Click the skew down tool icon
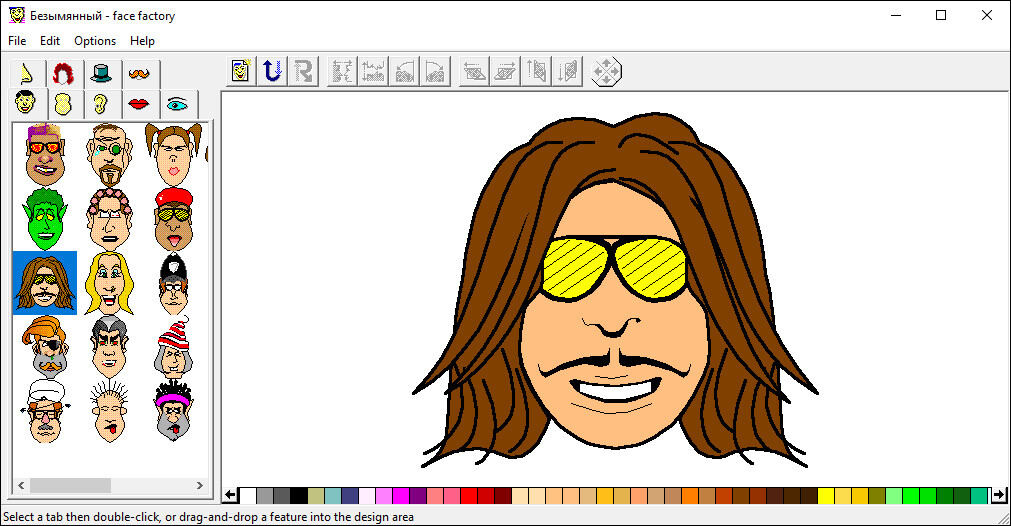 [x=567, y=71]
